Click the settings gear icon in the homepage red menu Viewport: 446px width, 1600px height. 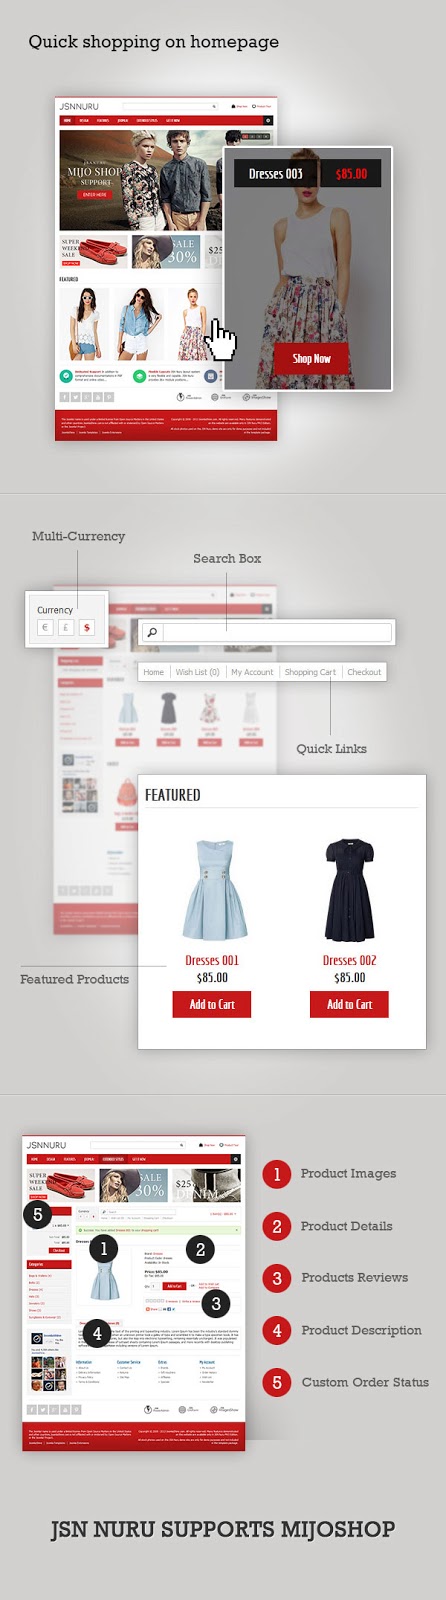[267, 120]
